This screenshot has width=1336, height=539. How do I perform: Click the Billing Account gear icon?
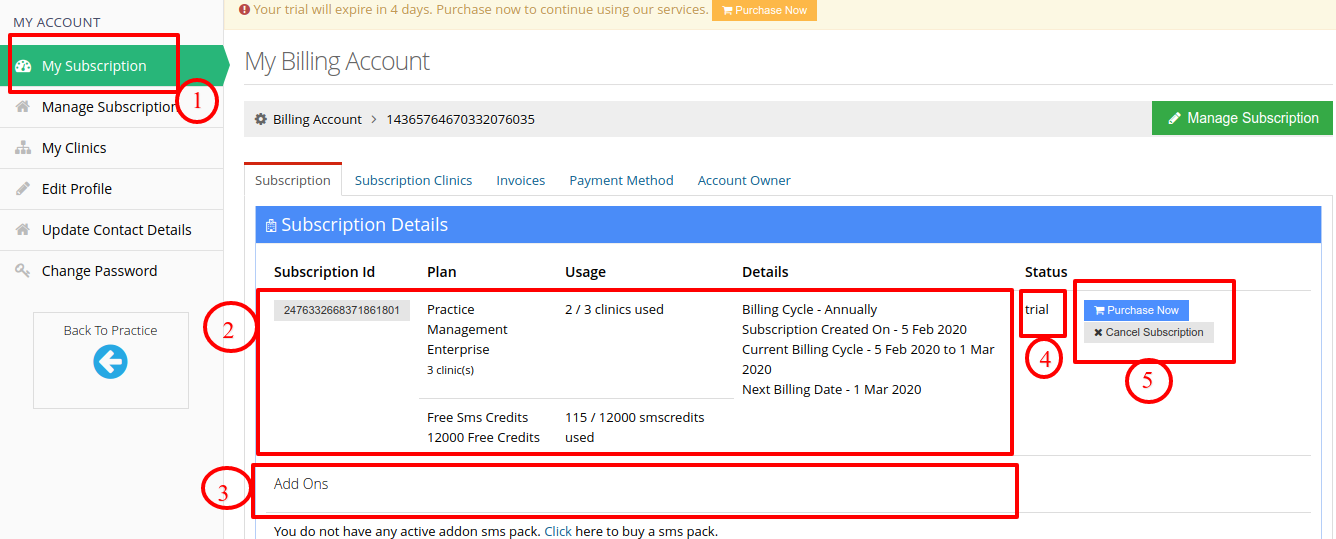tap(261, 119)
